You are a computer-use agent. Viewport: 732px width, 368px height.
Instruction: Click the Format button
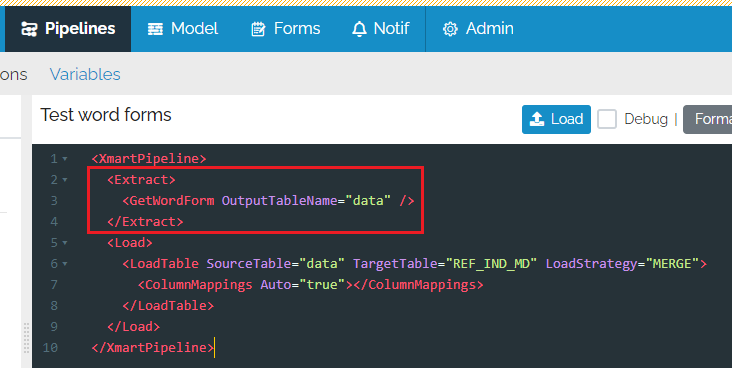click(708, 119)
